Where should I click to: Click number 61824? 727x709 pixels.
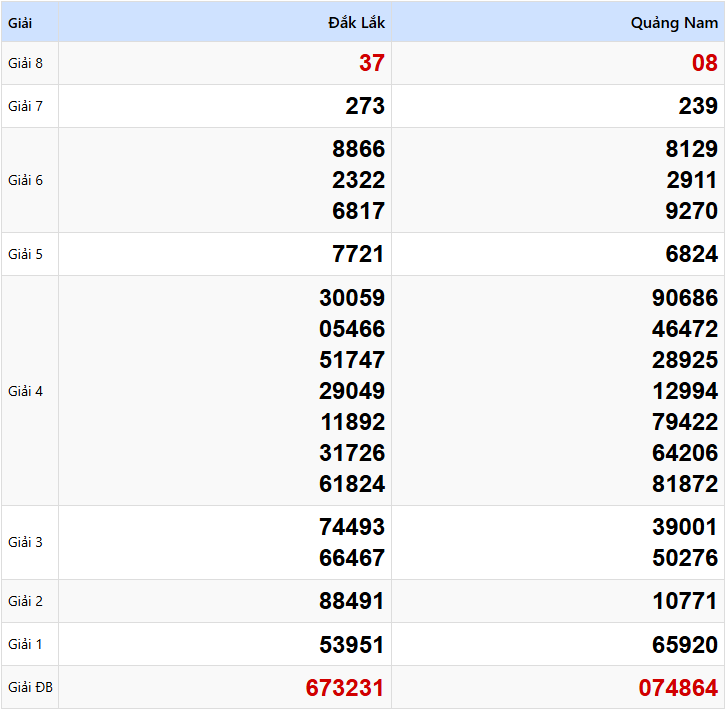352,484
